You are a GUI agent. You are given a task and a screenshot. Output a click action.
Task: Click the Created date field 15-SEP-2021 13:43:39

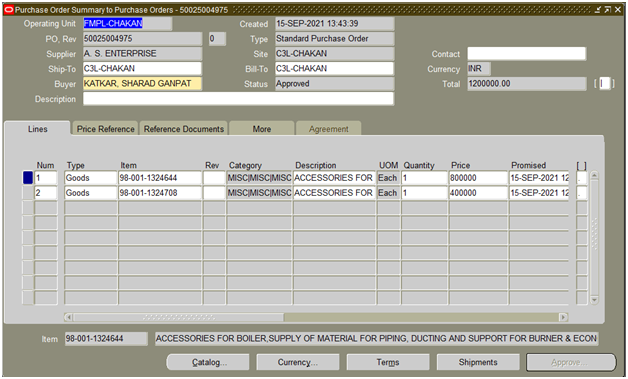tap(334, 24)
